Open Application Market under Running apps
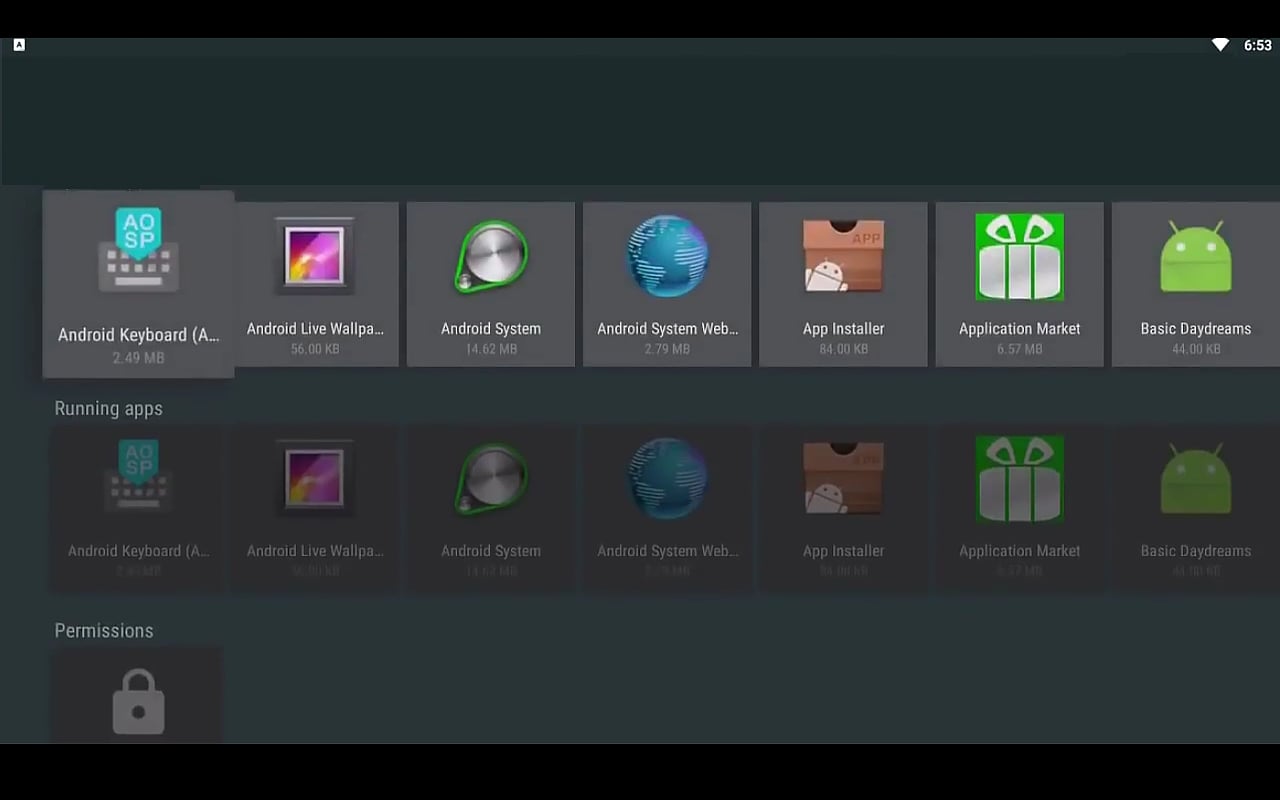 tap(1019, 508)
